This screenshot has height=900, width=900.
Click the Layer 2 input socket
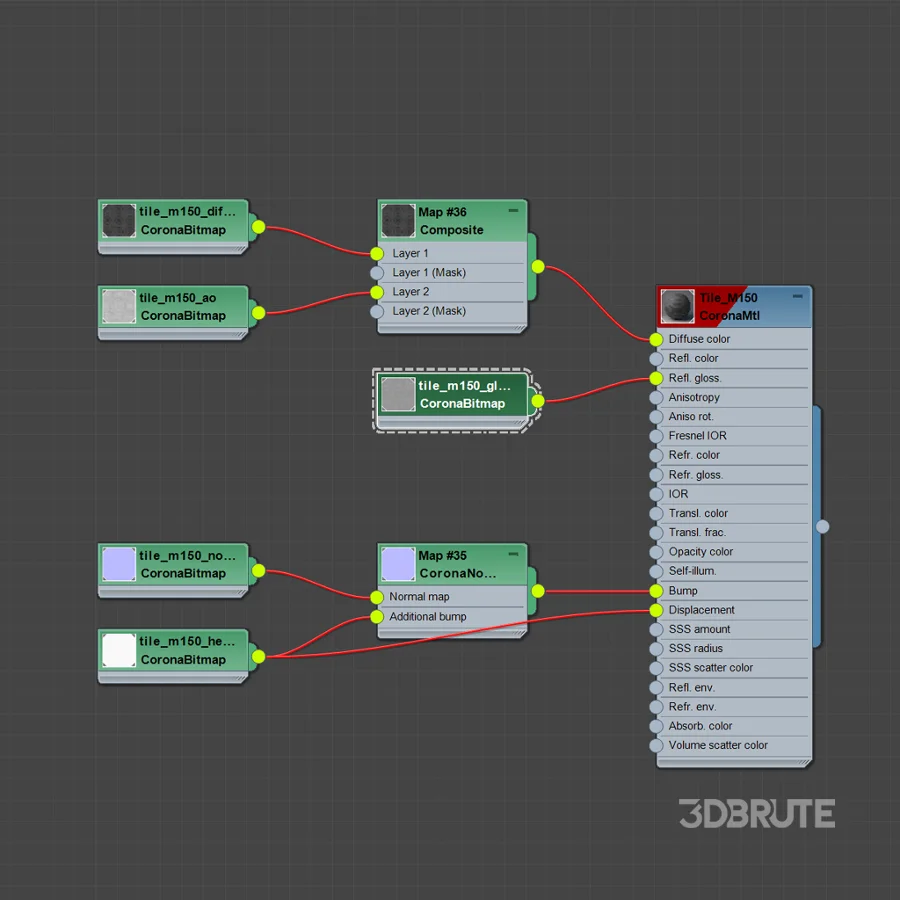pyautogui.click(x=377, y=292)
